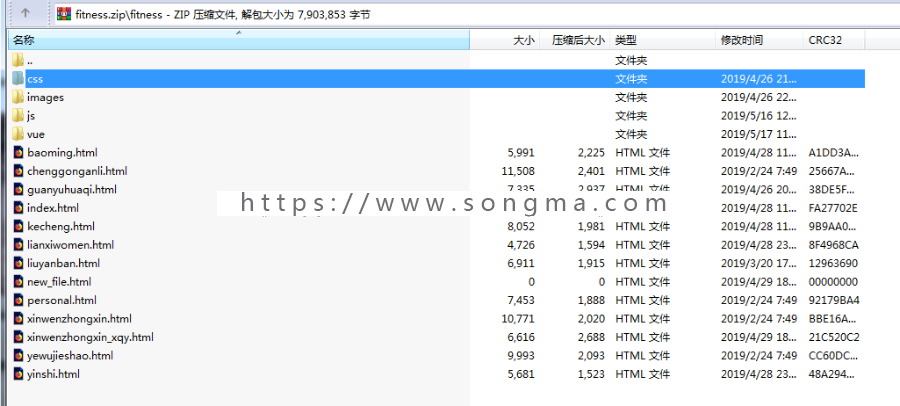The height and width of the screenshot is (406, 900).
Task: Click the yewujieshao.html file icon
Action: [x=18, y=355]
